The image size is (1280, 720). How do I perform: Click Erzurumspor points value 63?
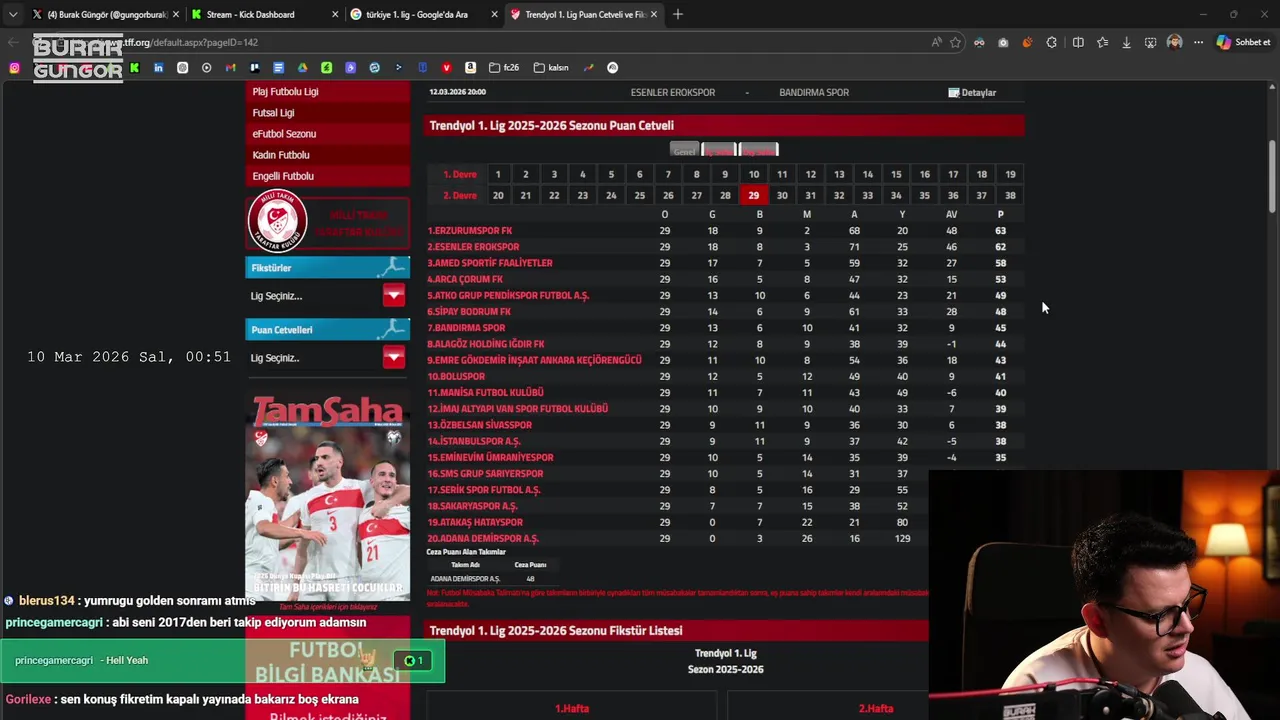point(1000,231)
